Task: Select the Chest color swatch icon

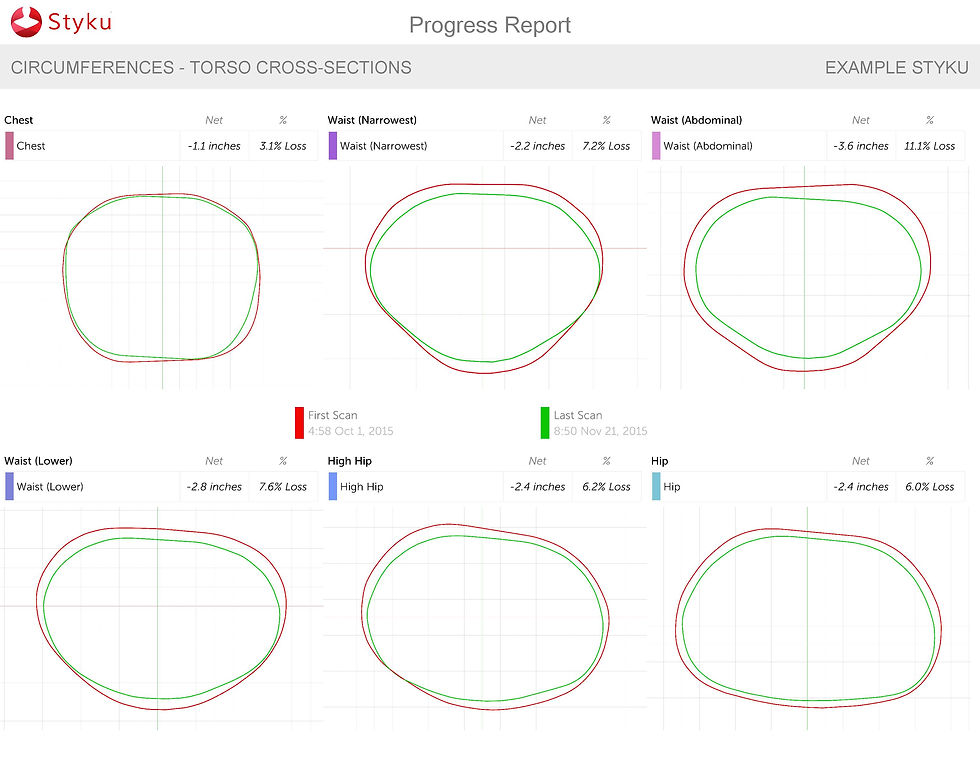Action: (x=10, y=146)
